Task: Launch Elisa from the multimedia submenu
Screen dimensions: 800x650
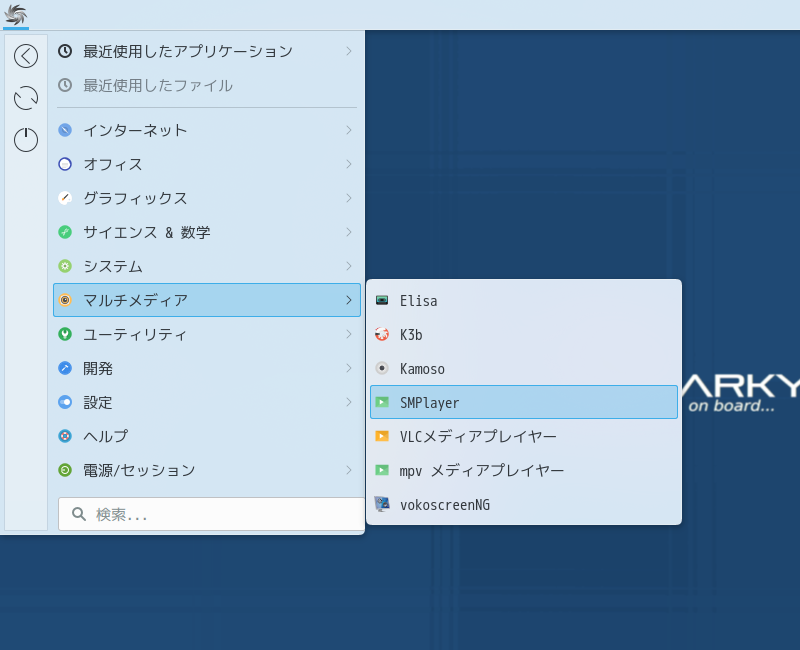Action: click(x=524, y=300)
